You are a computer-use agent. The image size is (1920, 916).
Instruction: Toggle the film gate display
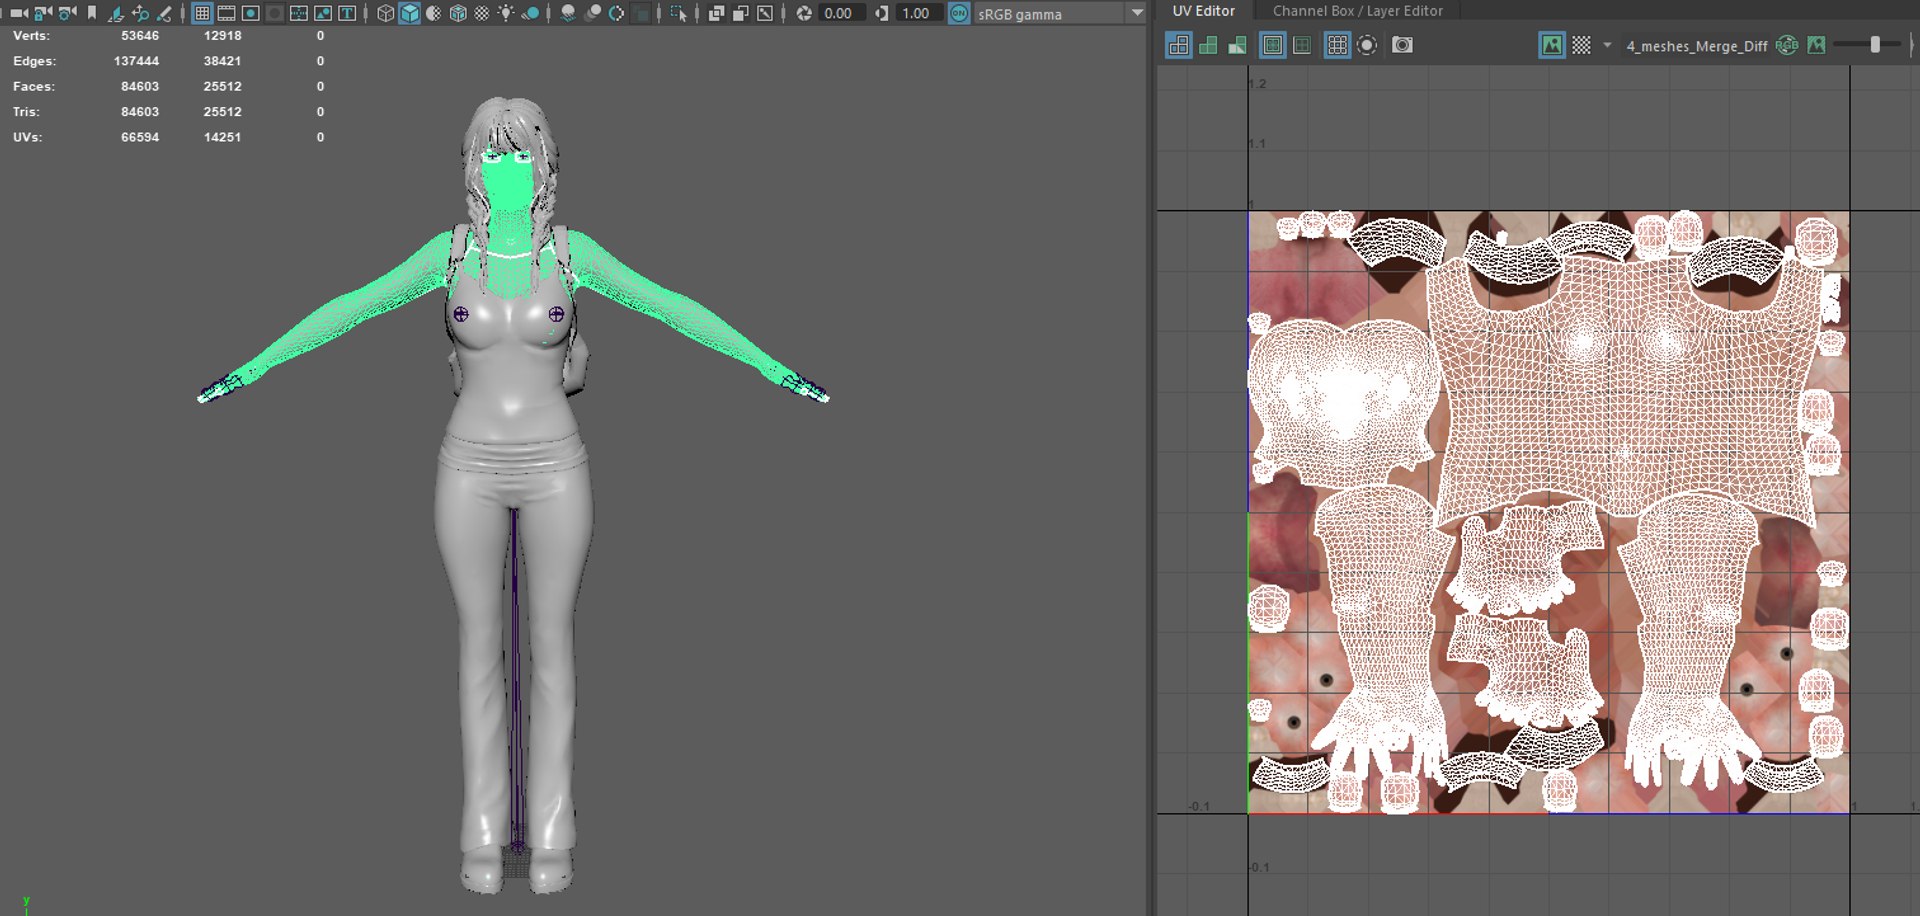226,13
